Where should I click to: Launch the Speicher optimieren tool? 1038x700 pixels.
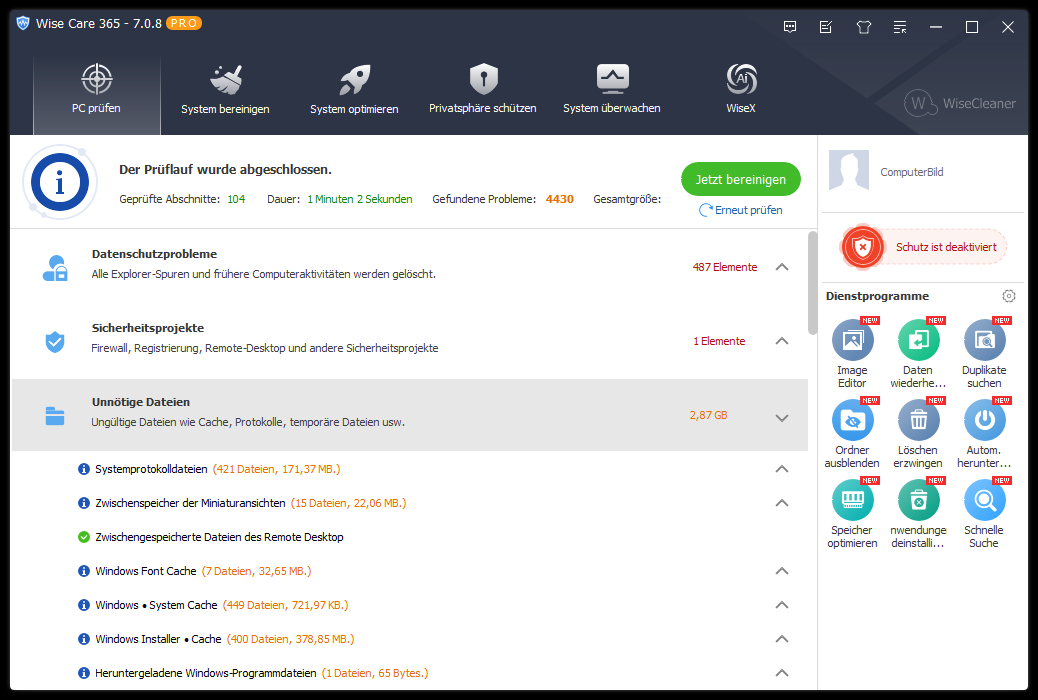point(852,514)
